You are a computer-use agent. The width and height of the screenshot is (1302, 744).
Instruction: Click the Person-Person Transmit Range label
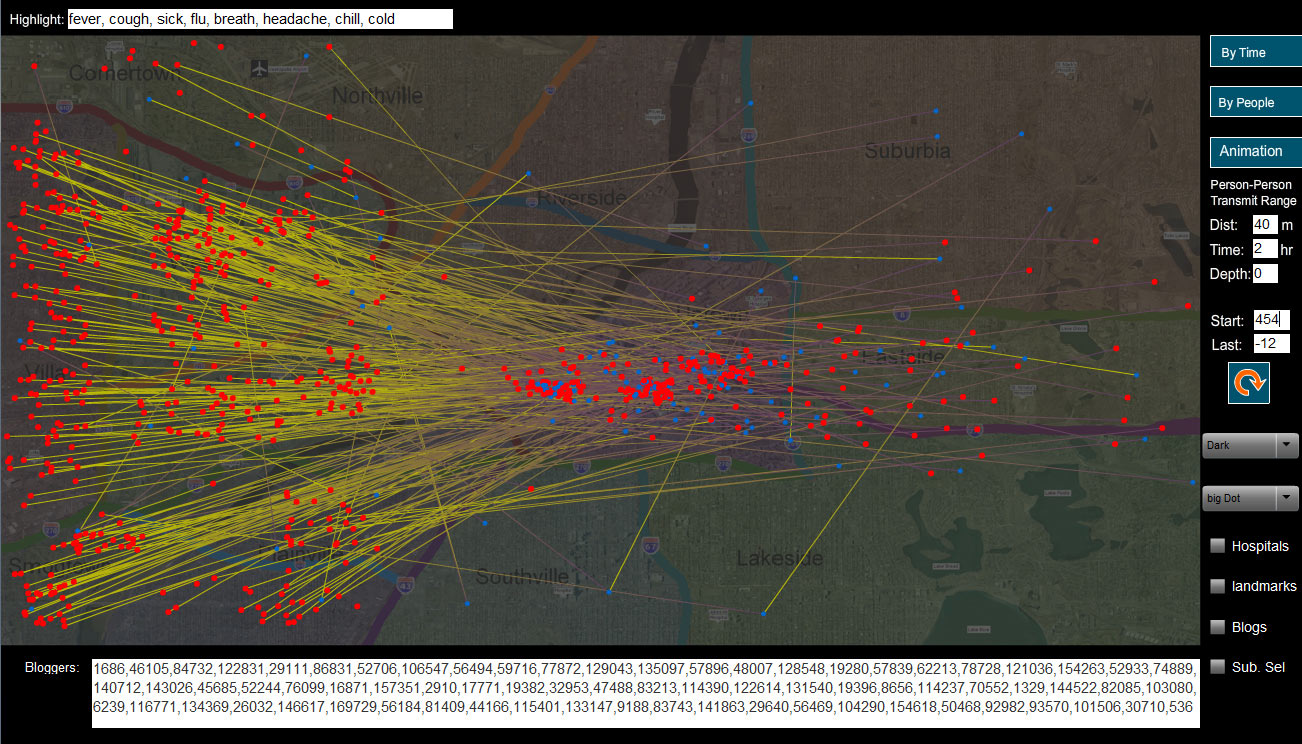1253,193
